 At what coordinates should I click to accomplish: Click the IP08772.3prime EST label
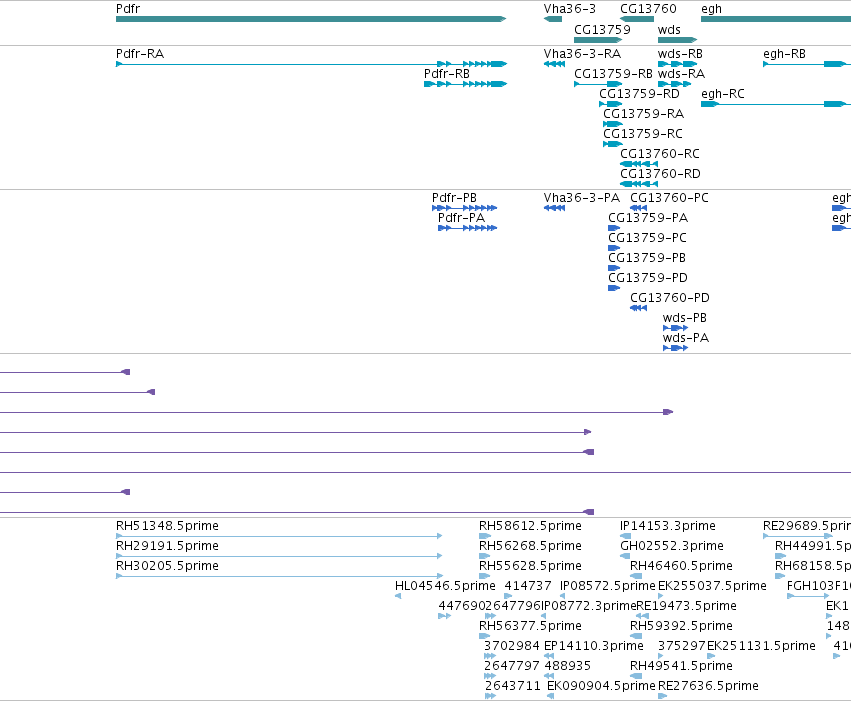pyautogui.click(x=588, y=607)
